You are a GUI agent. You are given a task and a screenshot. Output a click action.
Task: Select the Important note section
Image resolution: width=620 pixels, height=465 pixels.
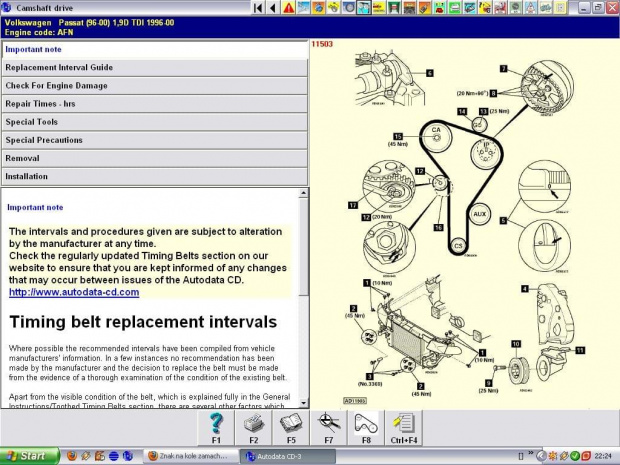[x=155, y=49]
